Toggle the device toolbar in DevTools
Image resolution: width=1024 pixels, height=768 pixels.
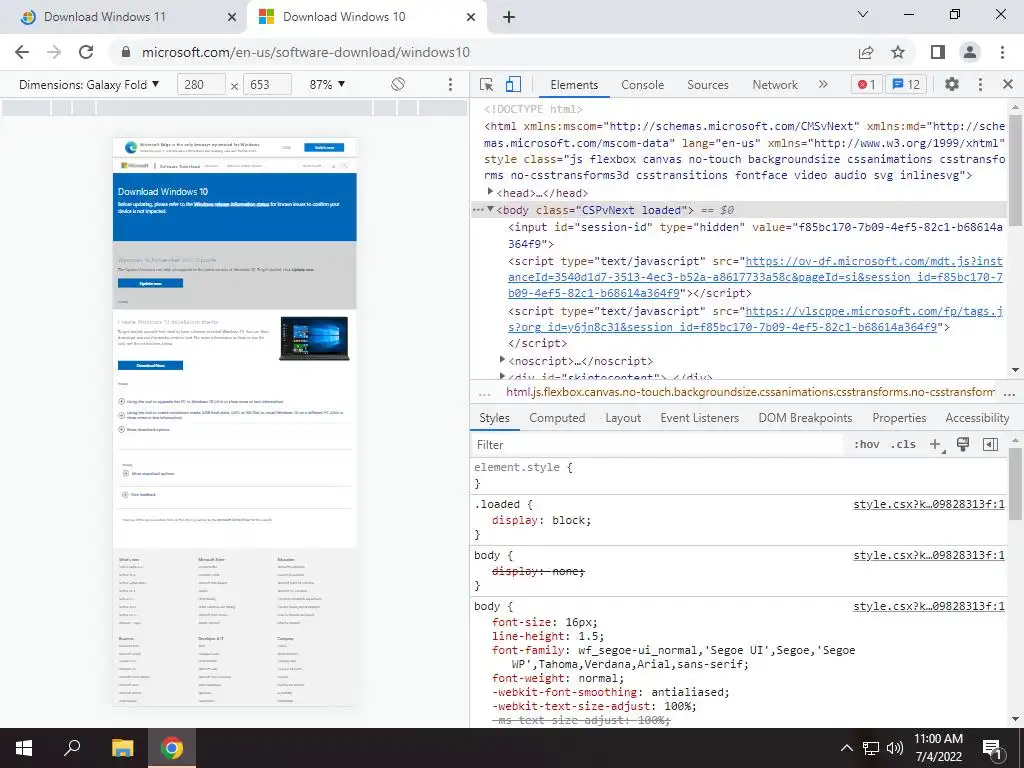pos(513,84)
